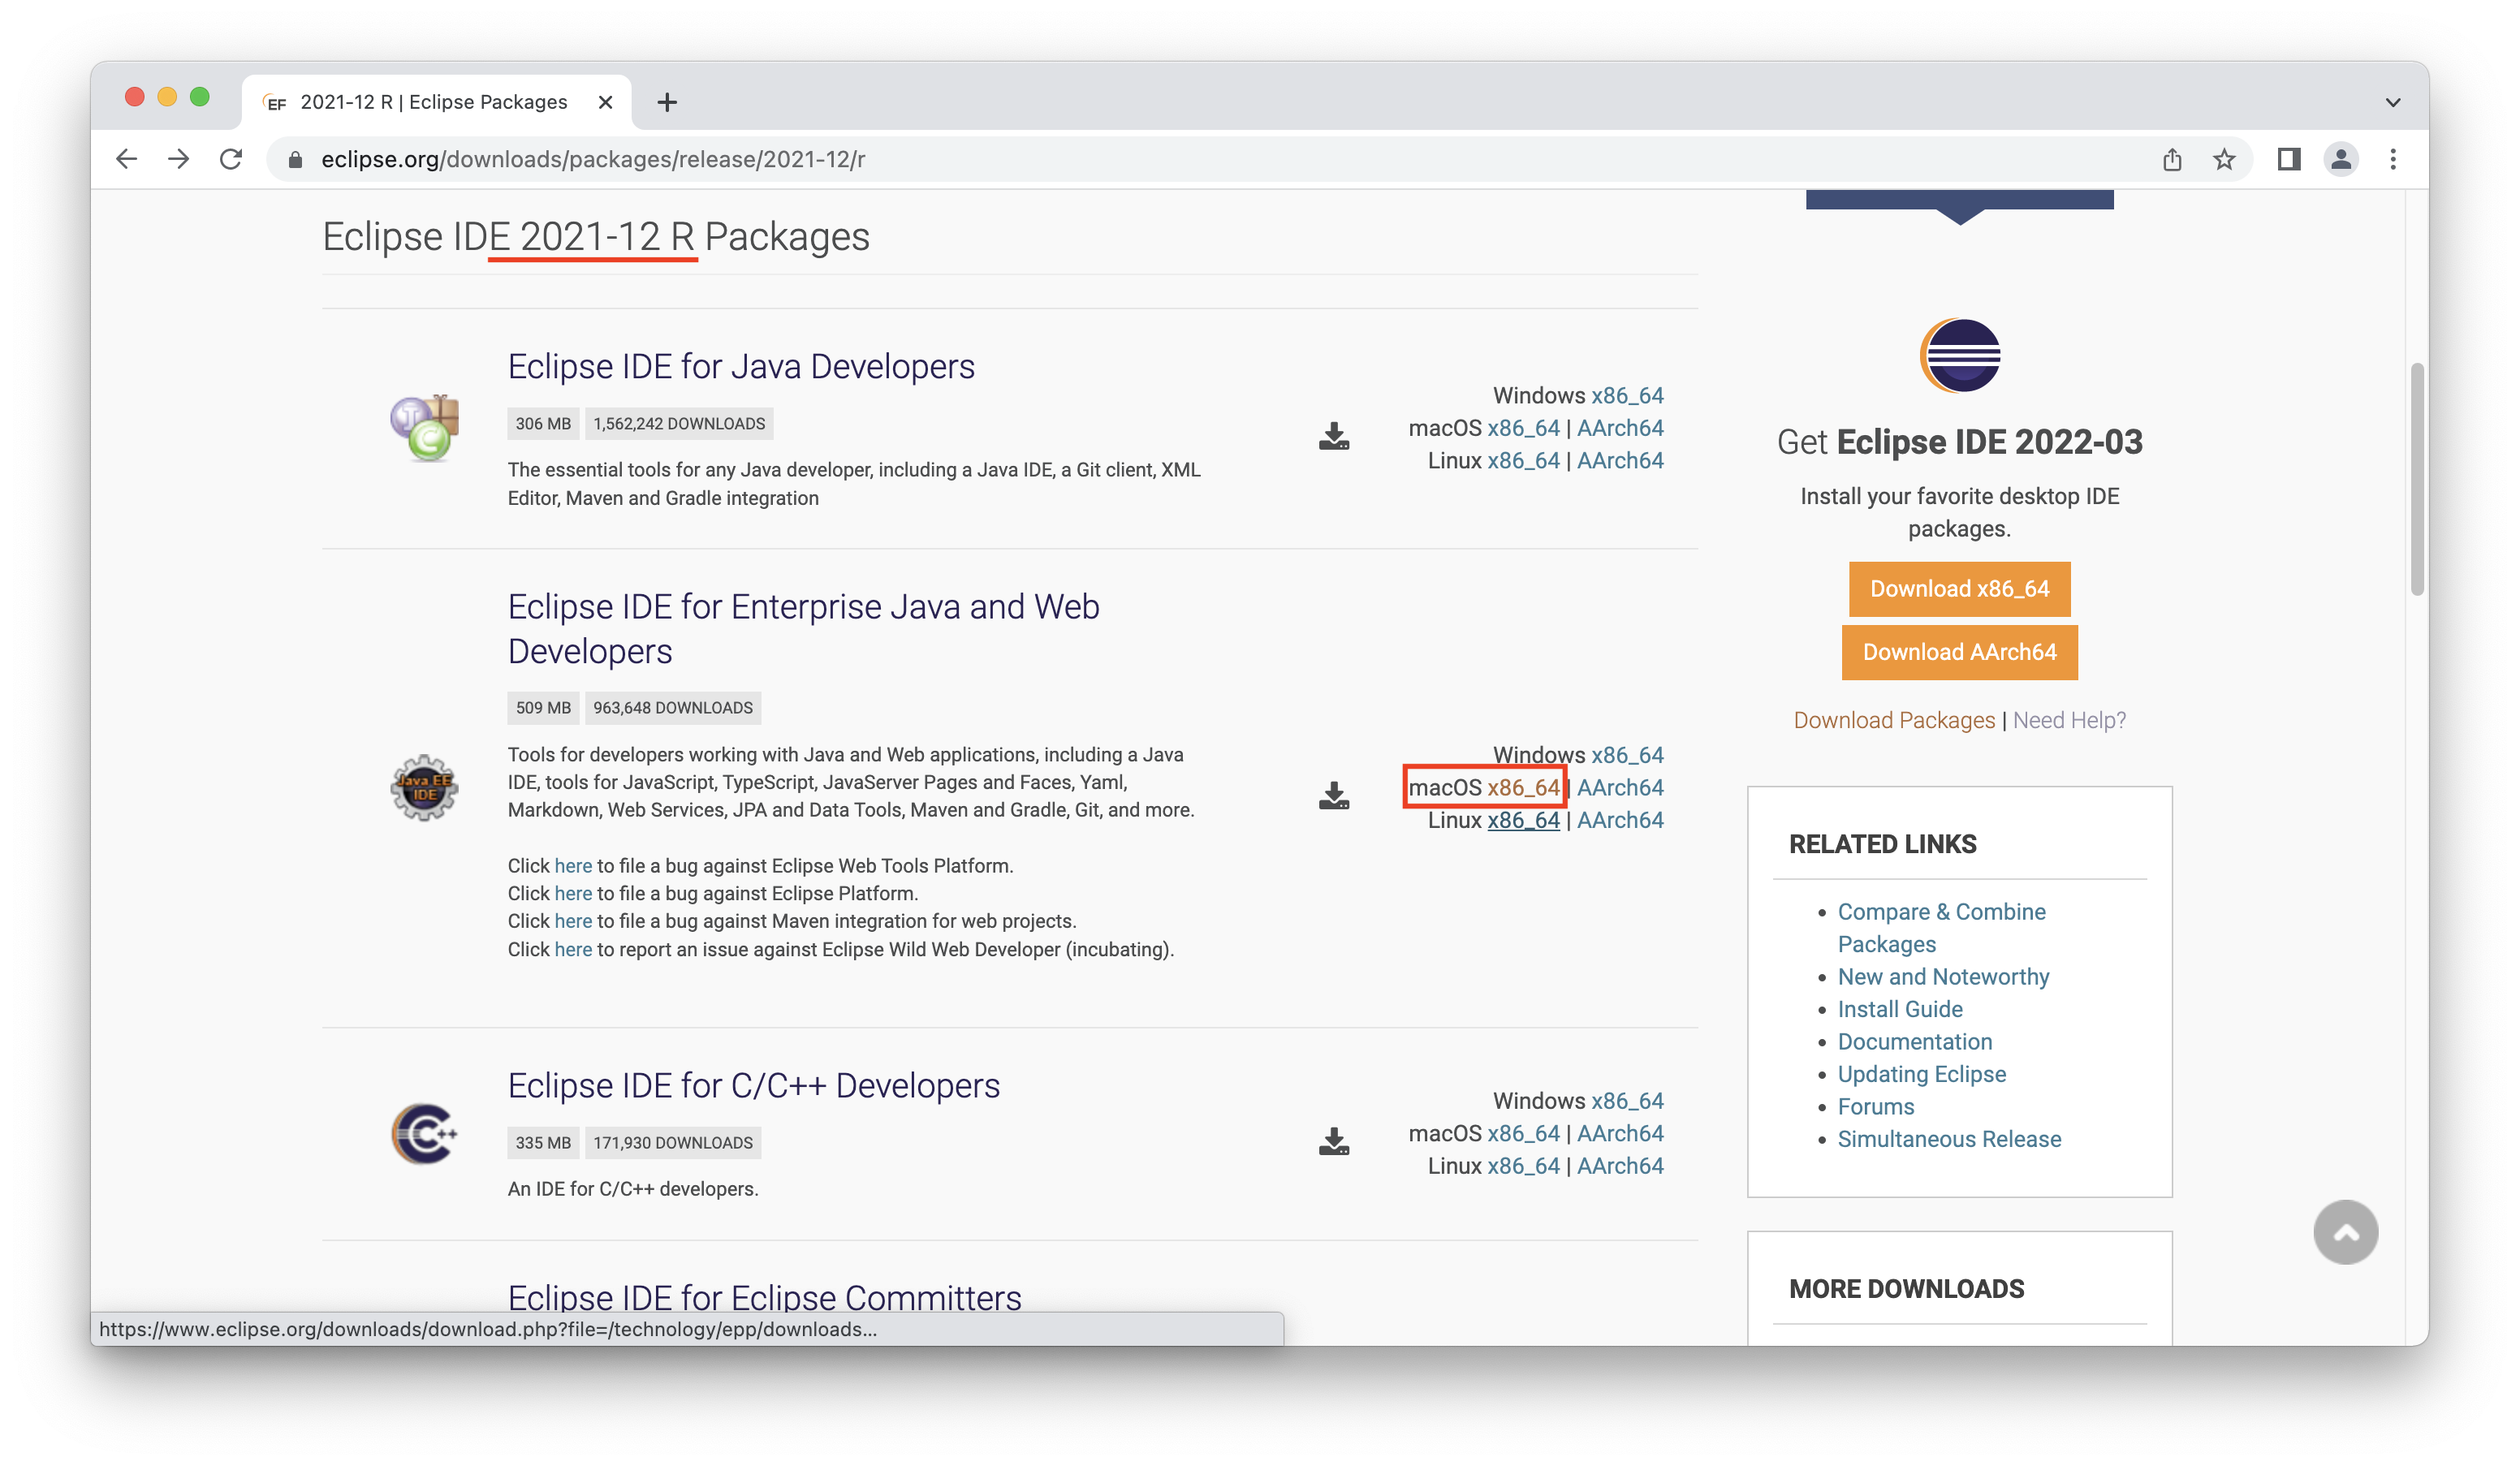Open the New and Noteworthy link
2520x1466 pixels.
(1943, 976)
